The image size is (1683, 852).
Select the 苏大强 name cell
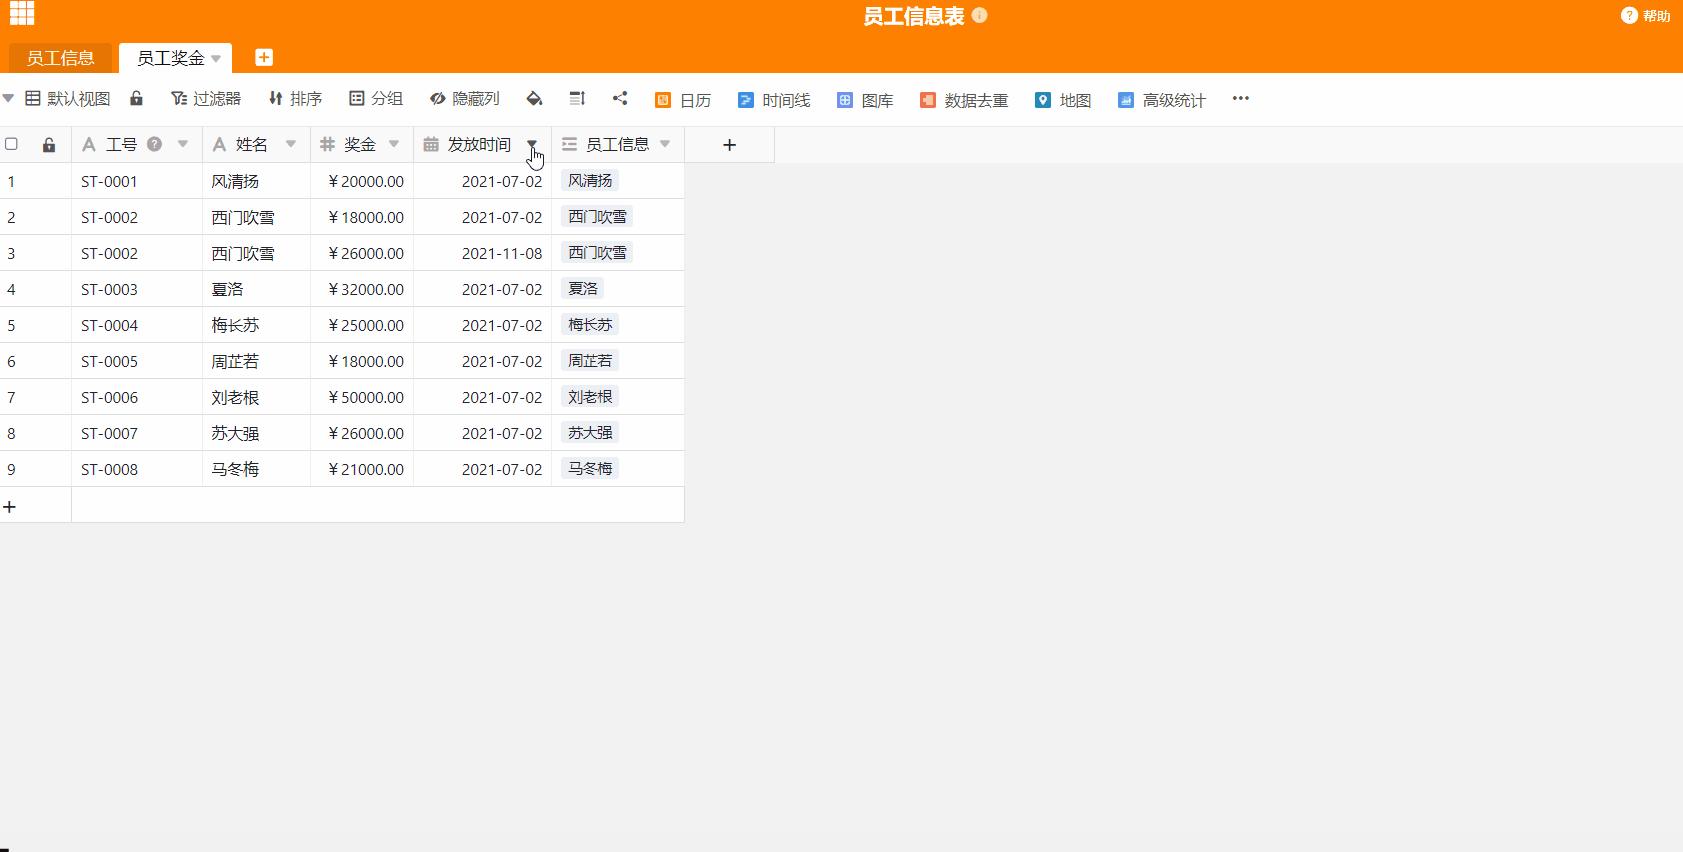tap(257, 433)
